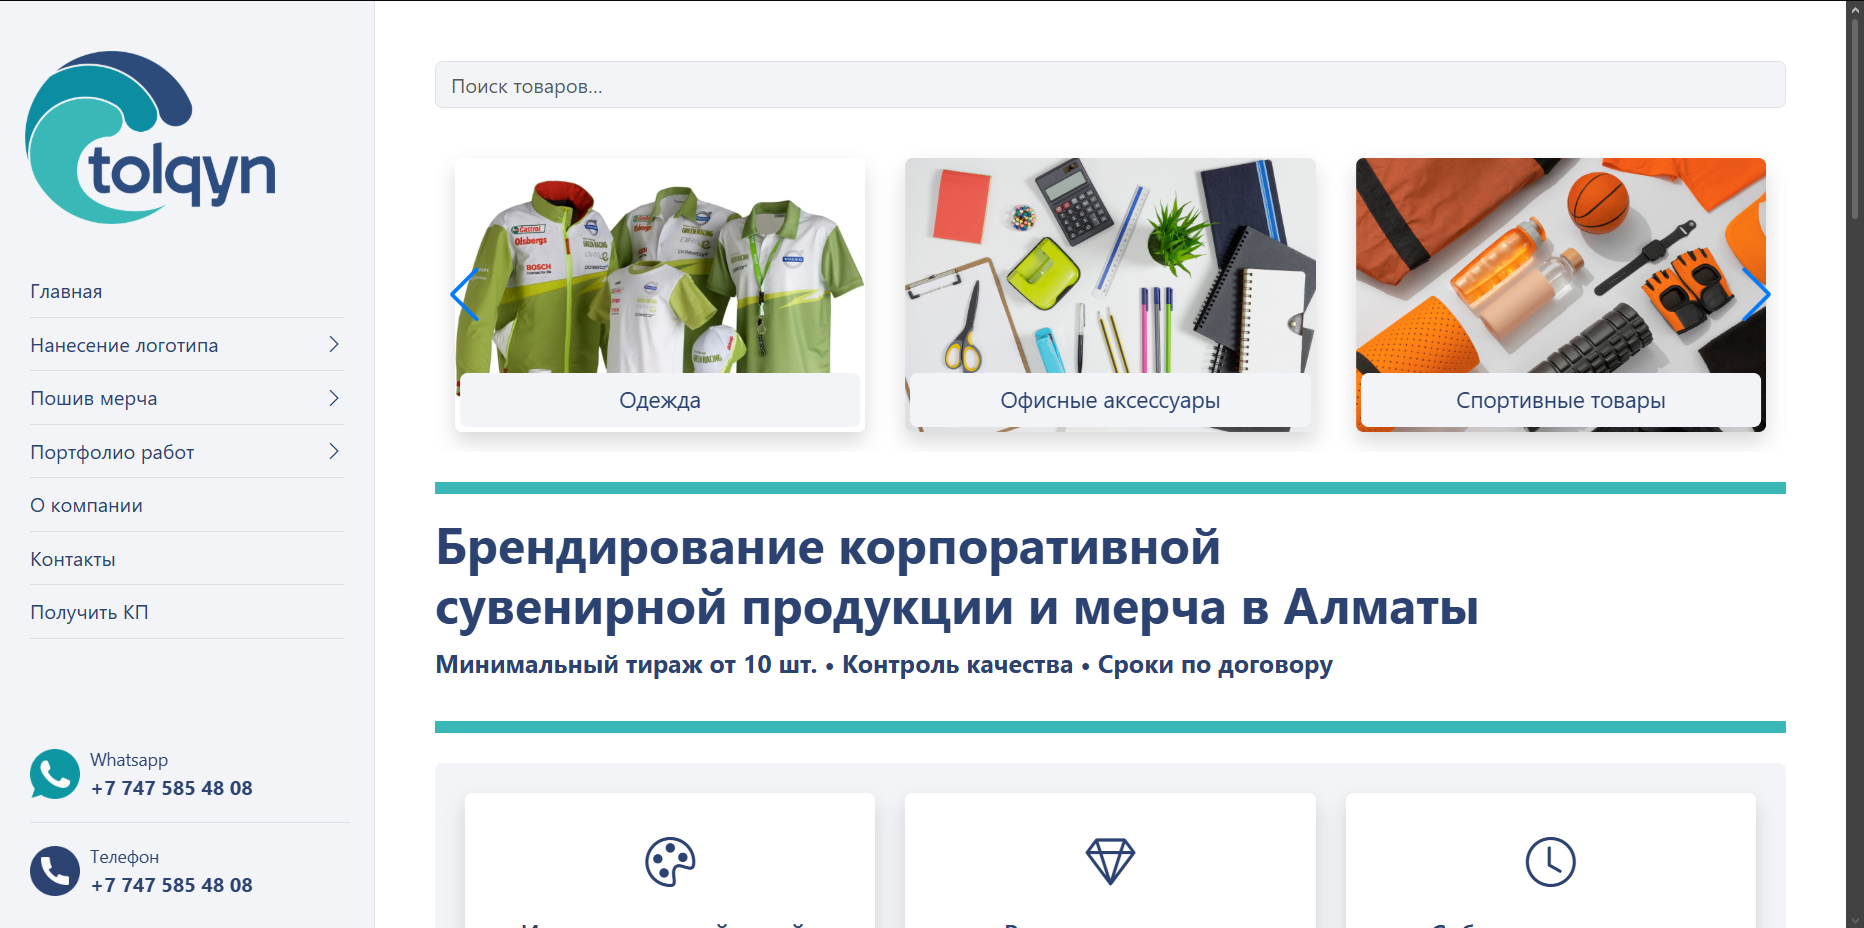Open the О компании page

[86, 505]
